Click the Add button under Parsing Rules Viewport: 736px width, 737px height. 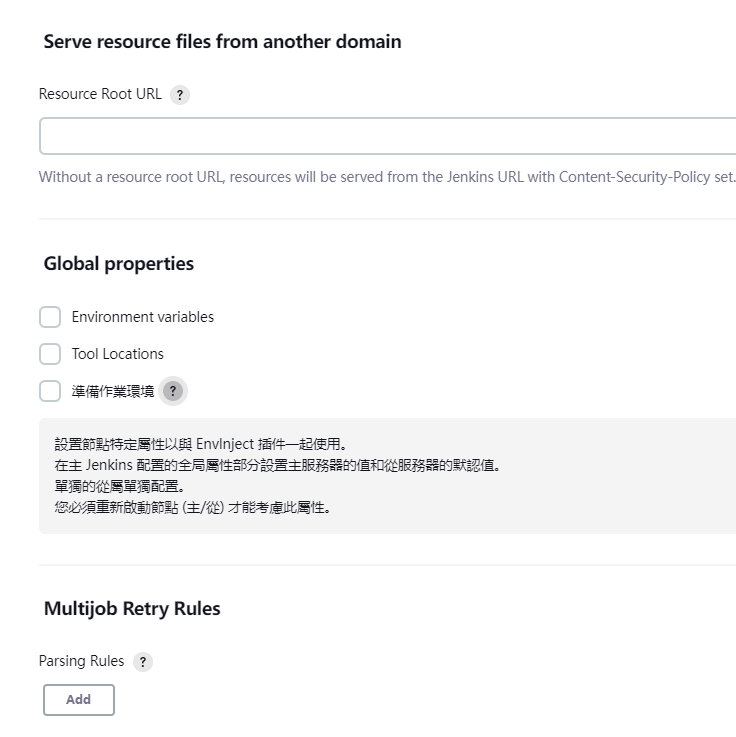[x=79, y=700]
